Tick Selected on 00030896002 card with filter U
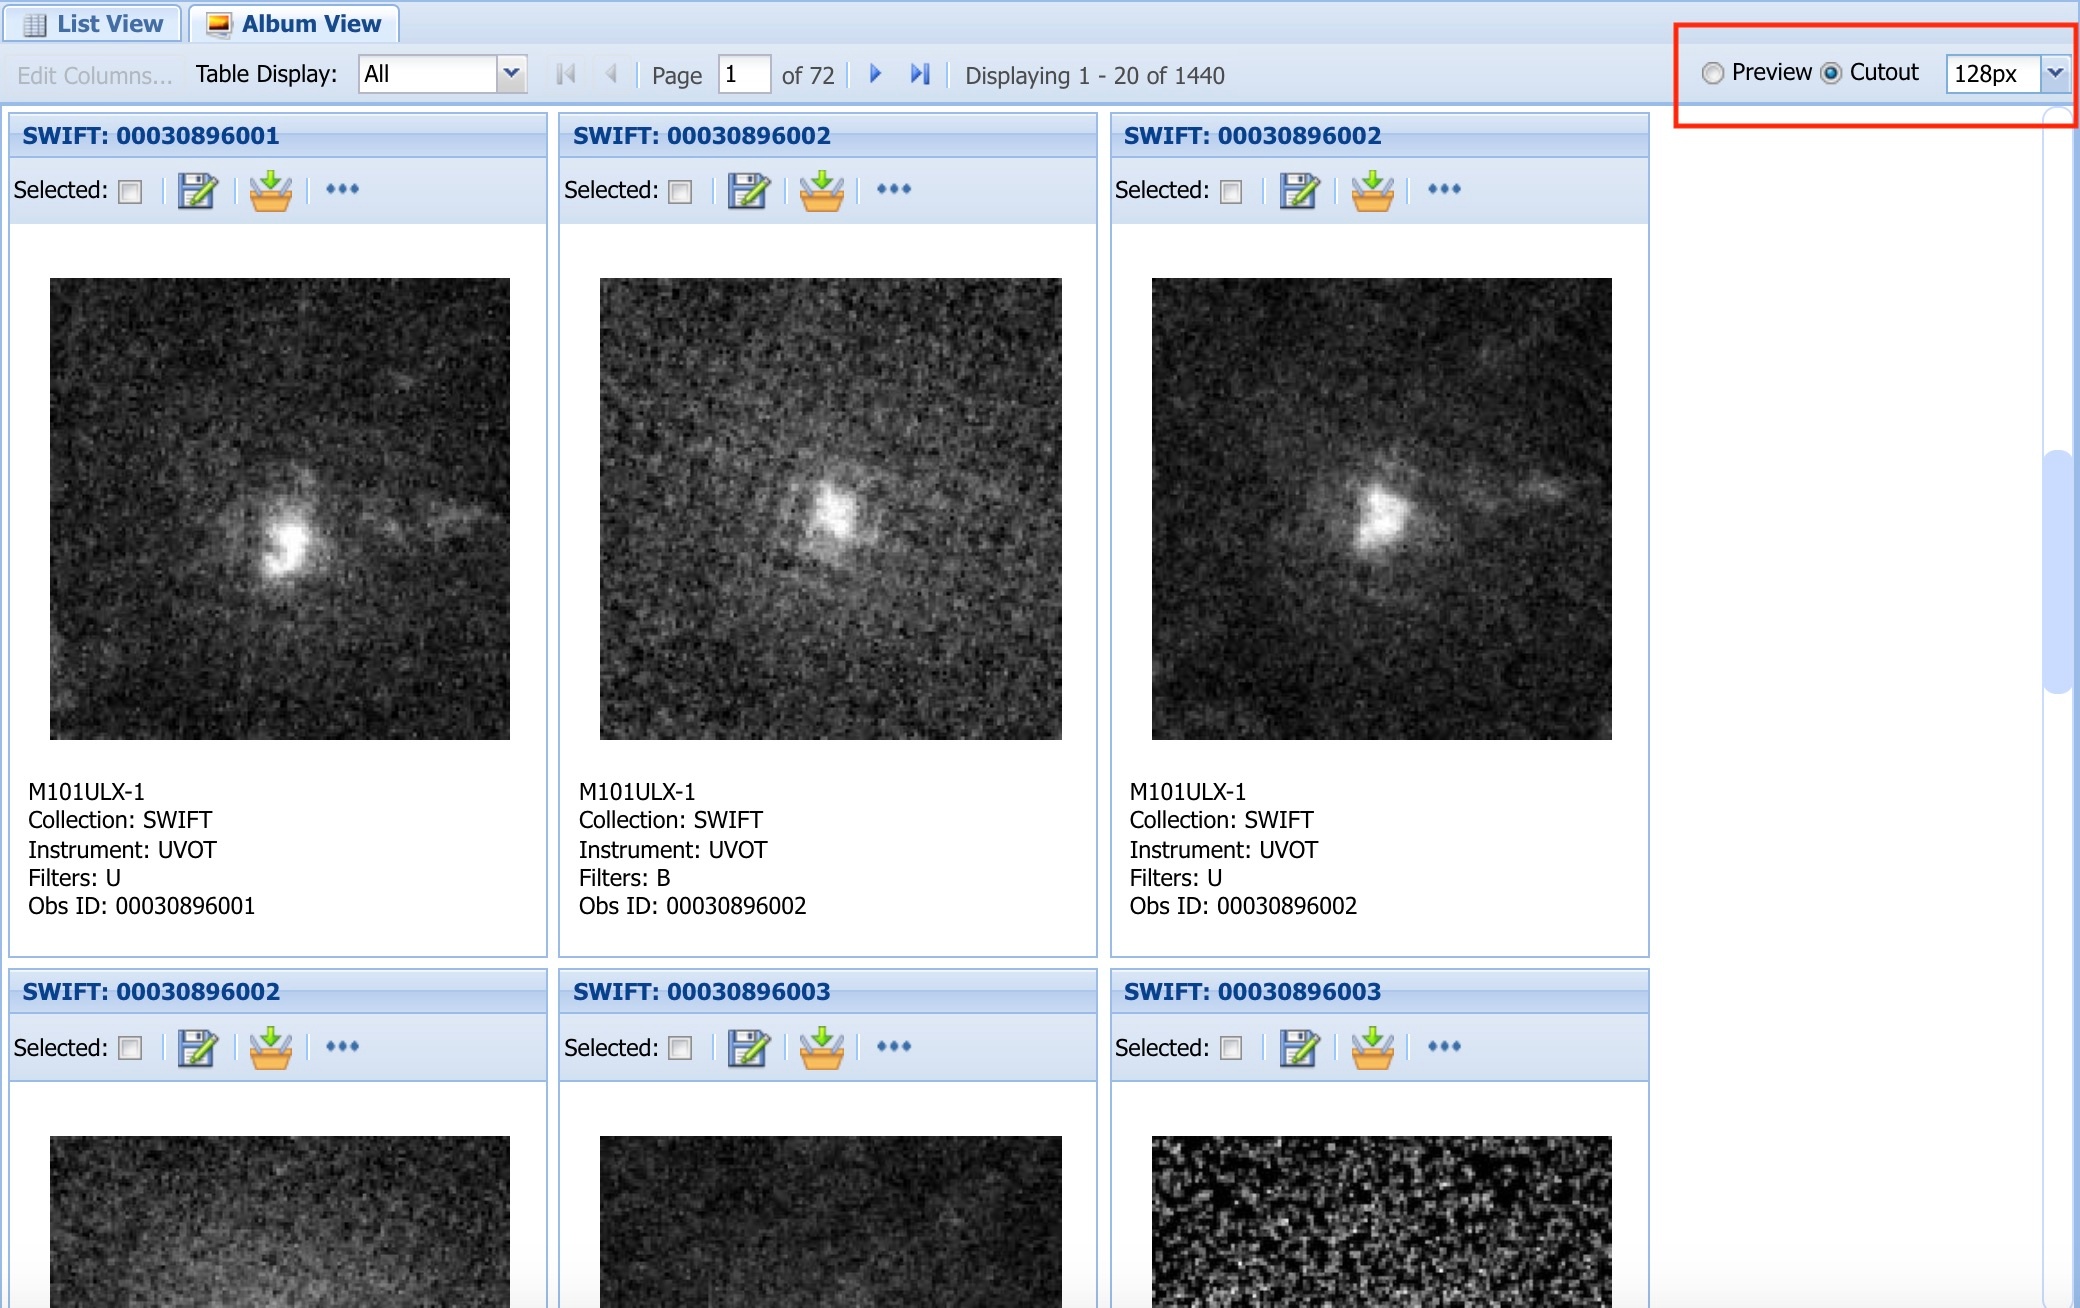The height and width of the screenshot is (1308, 2080). point(1231,191)
